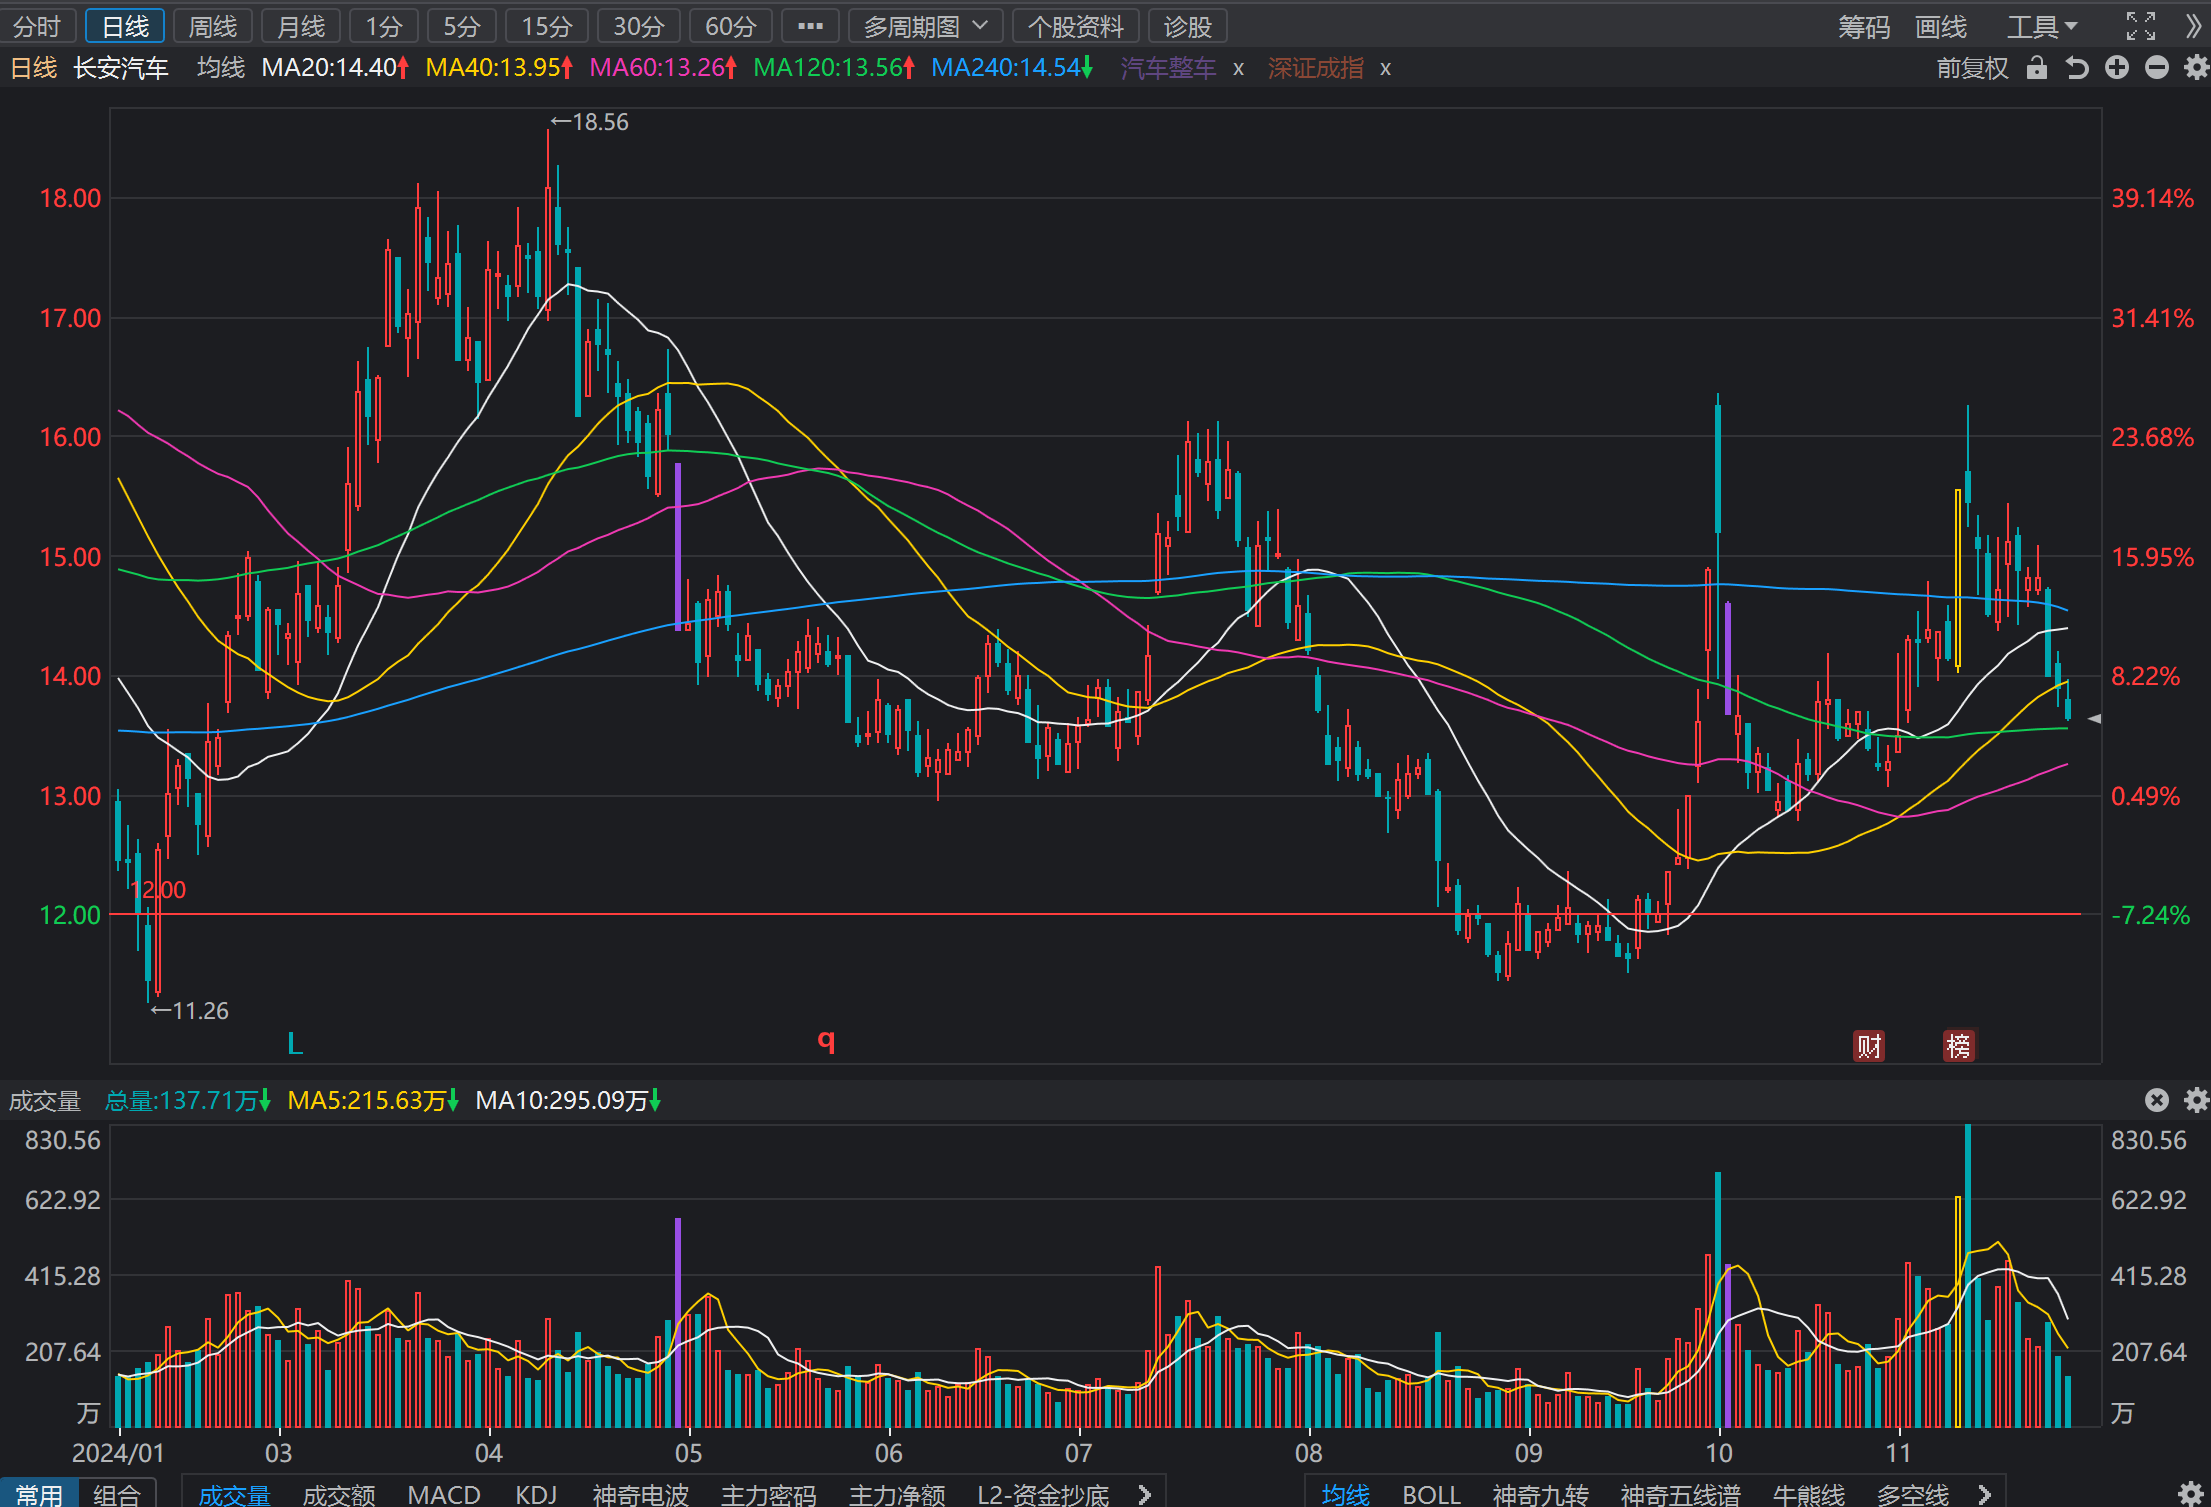
Task: Select the 日线 daily chart tab
Action: pyautogui.click(x=125, y=27)
